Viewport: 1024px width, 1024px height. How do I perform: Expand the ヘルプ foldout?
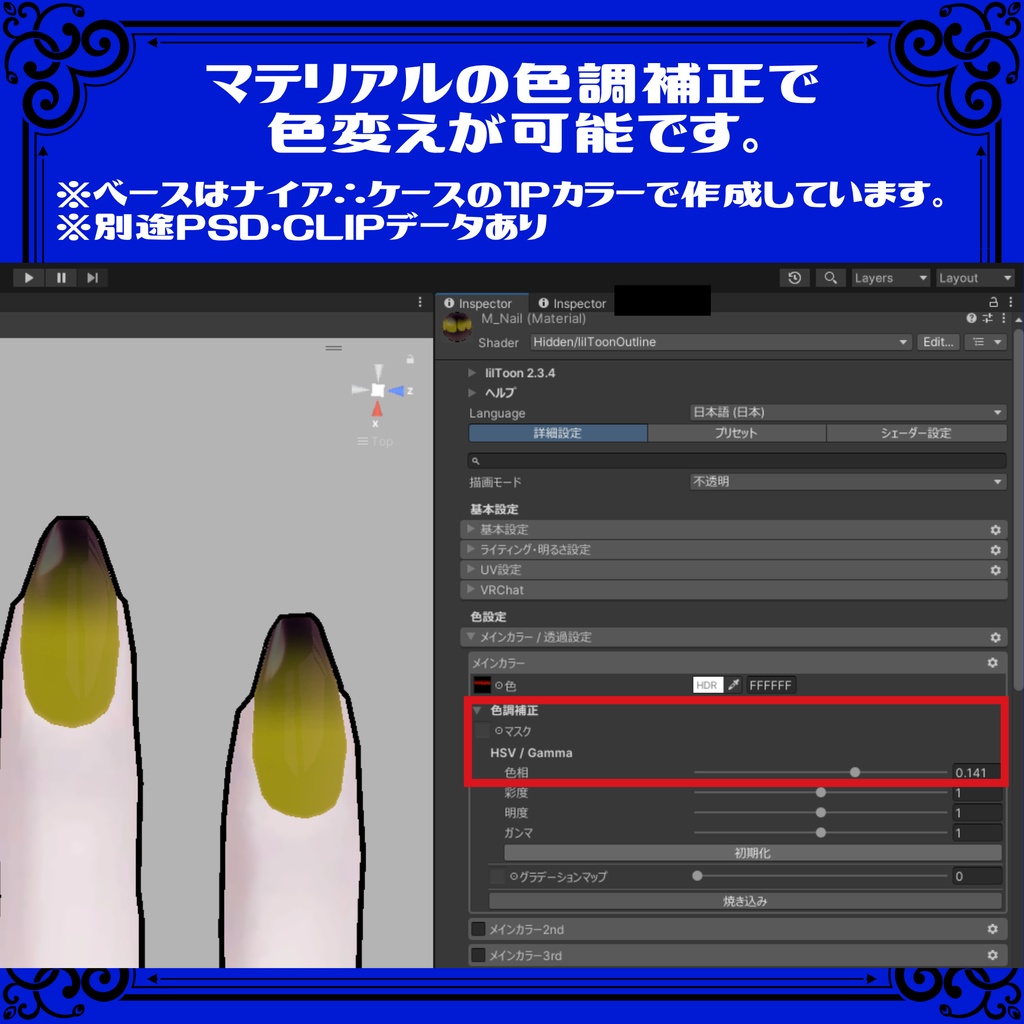pos(472,392)
